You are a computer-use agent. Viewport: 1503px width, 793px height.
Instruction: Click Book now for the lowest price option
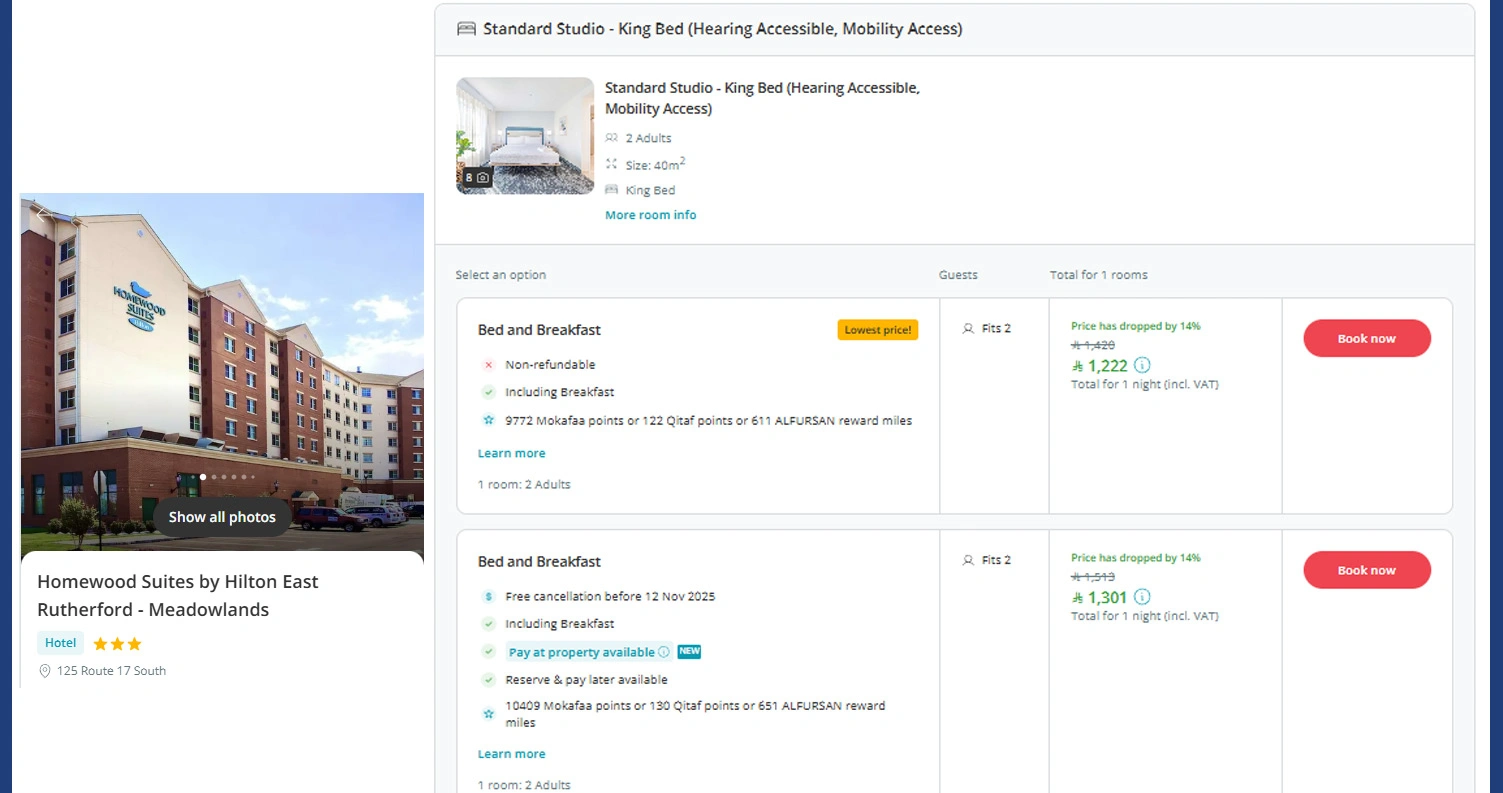tap(1366, 338)
